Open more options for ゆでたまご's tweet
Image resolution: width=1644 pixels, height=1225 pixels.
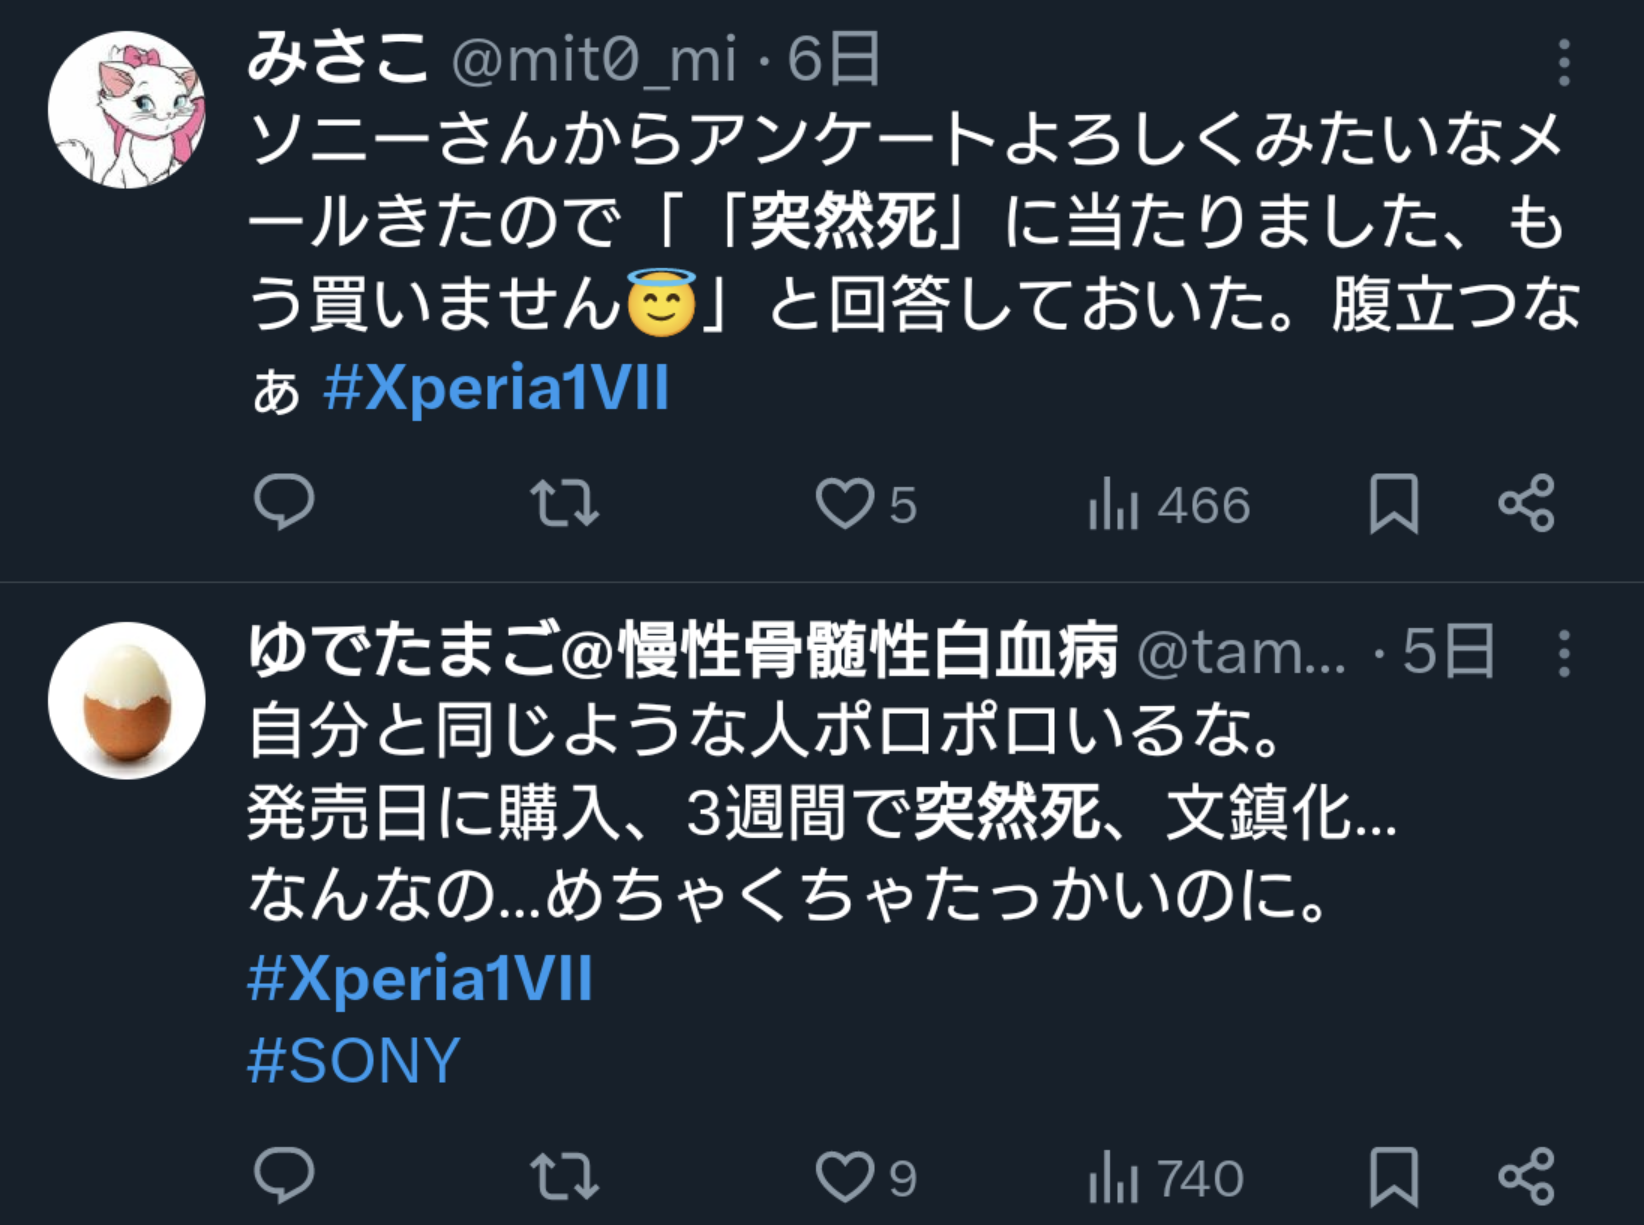1564,654
